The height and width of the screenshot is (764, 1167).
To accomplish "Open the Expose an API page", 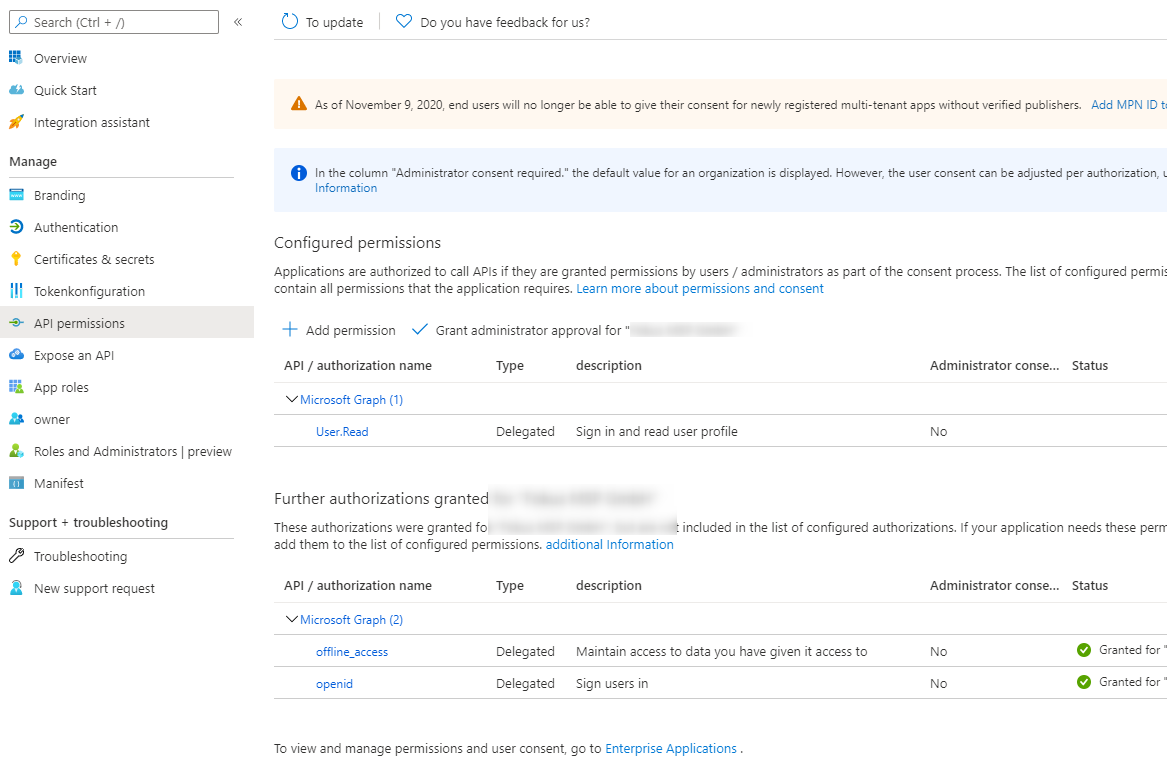I will (x=73, y=355).
